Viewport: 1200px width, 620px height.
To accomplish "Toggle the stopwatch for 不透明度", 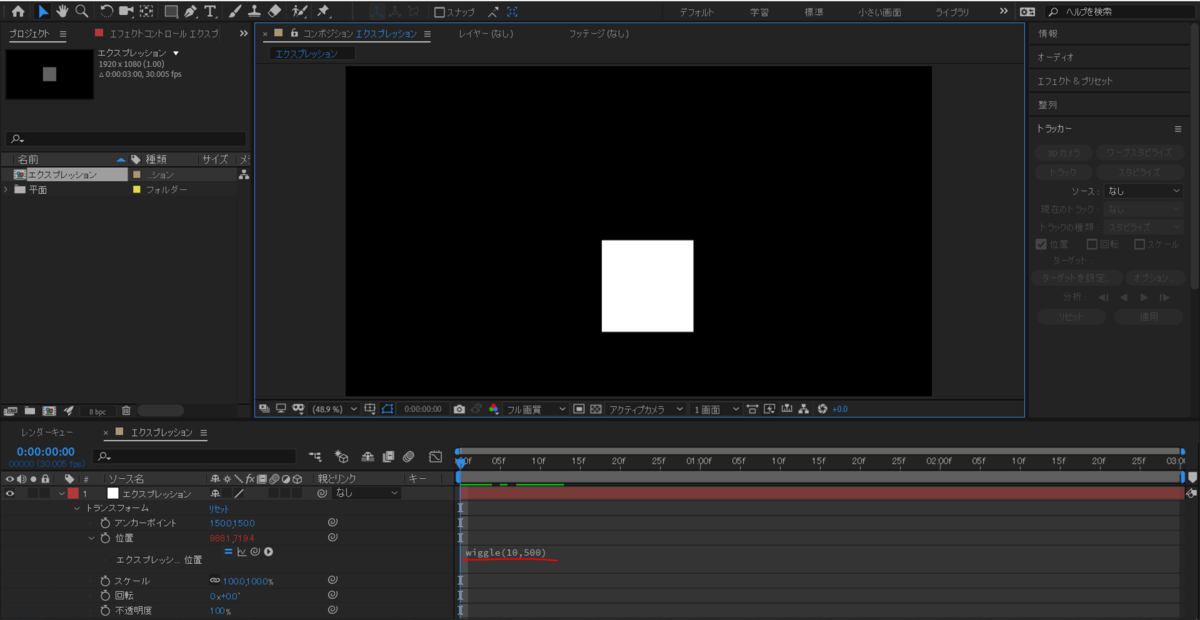I will tap(104, 610).
